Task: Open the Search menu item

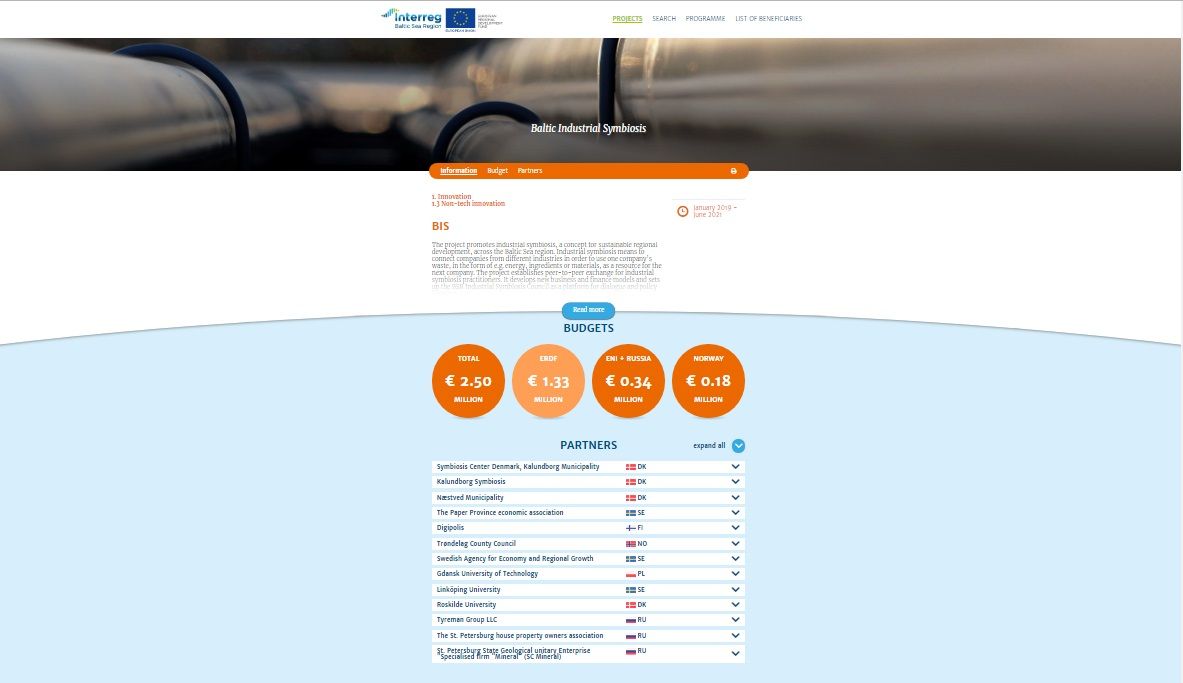Action: [664, 19]
